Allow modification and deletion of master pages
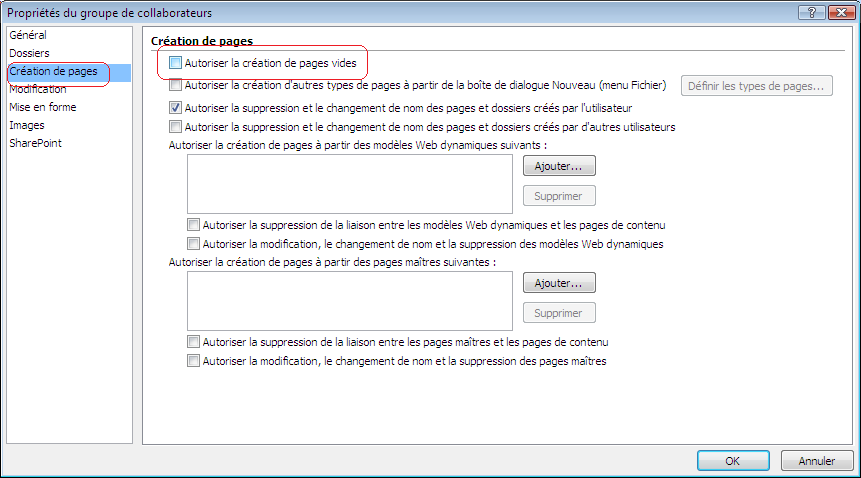Viewport: 861px width, 478px height. point(193,361)
